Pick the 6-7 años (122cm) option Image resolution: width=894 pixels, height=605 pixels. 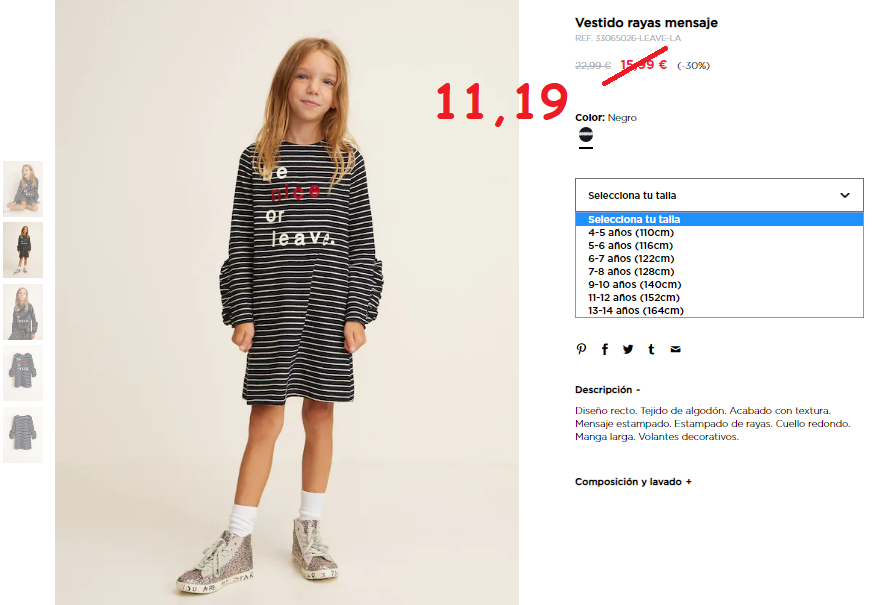point(719,259)
